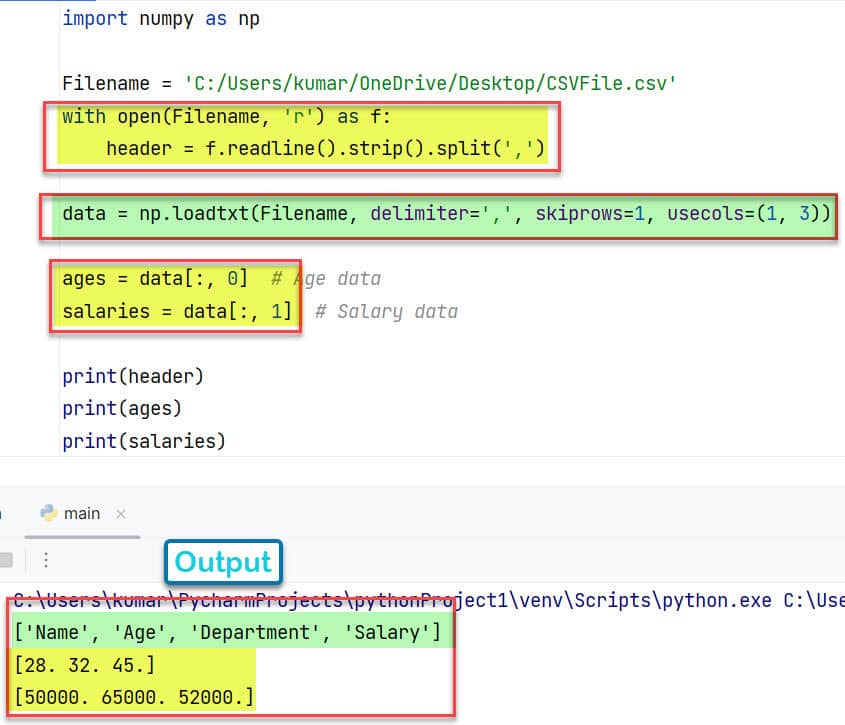Click the tool window stripe icon at far left
The width and height of the screenshot is (845, 725).
(3, 513)
